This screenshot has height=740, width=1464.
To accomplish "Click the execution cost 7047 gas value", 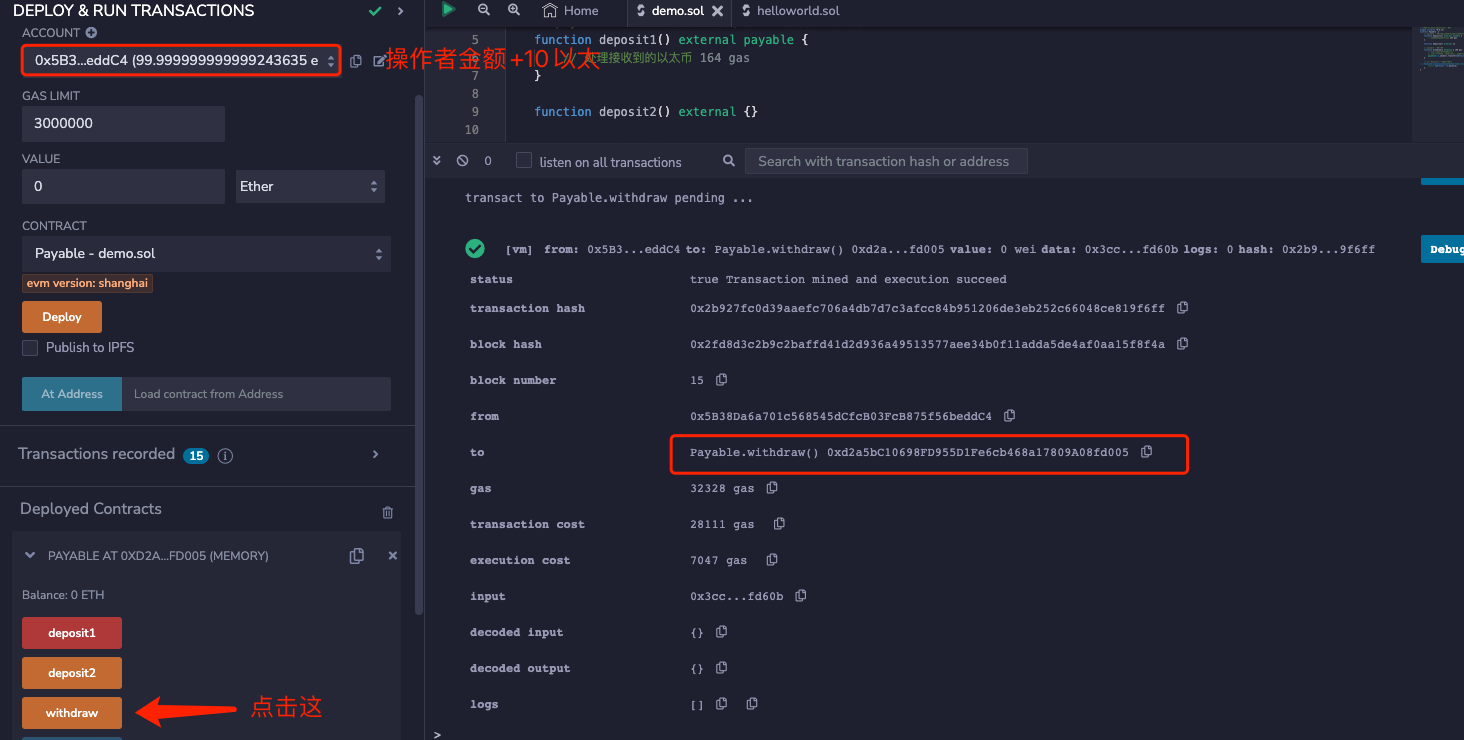I will click(x=719, y=560).
